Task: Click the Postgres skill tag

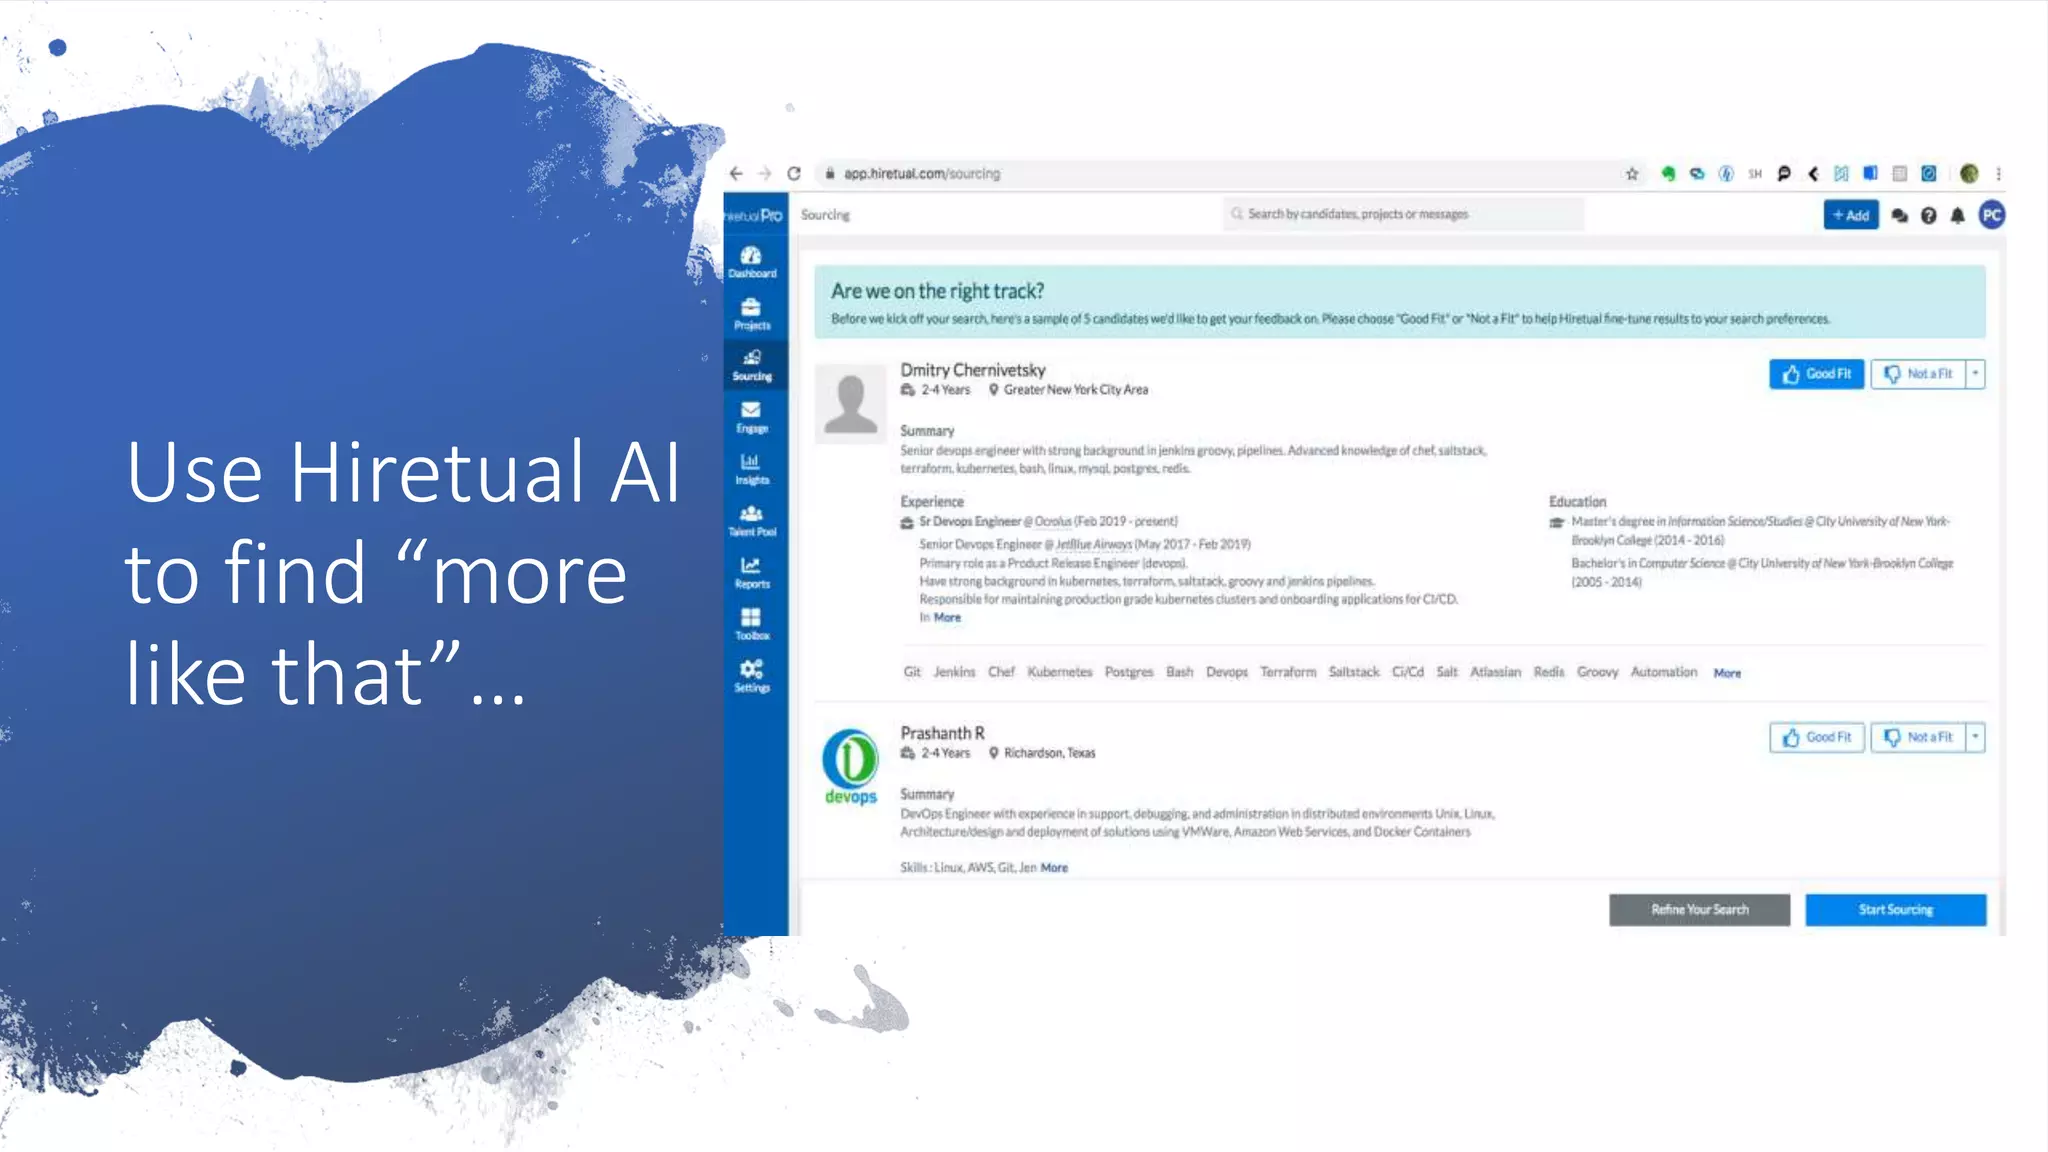Action: click(1129, 672)
